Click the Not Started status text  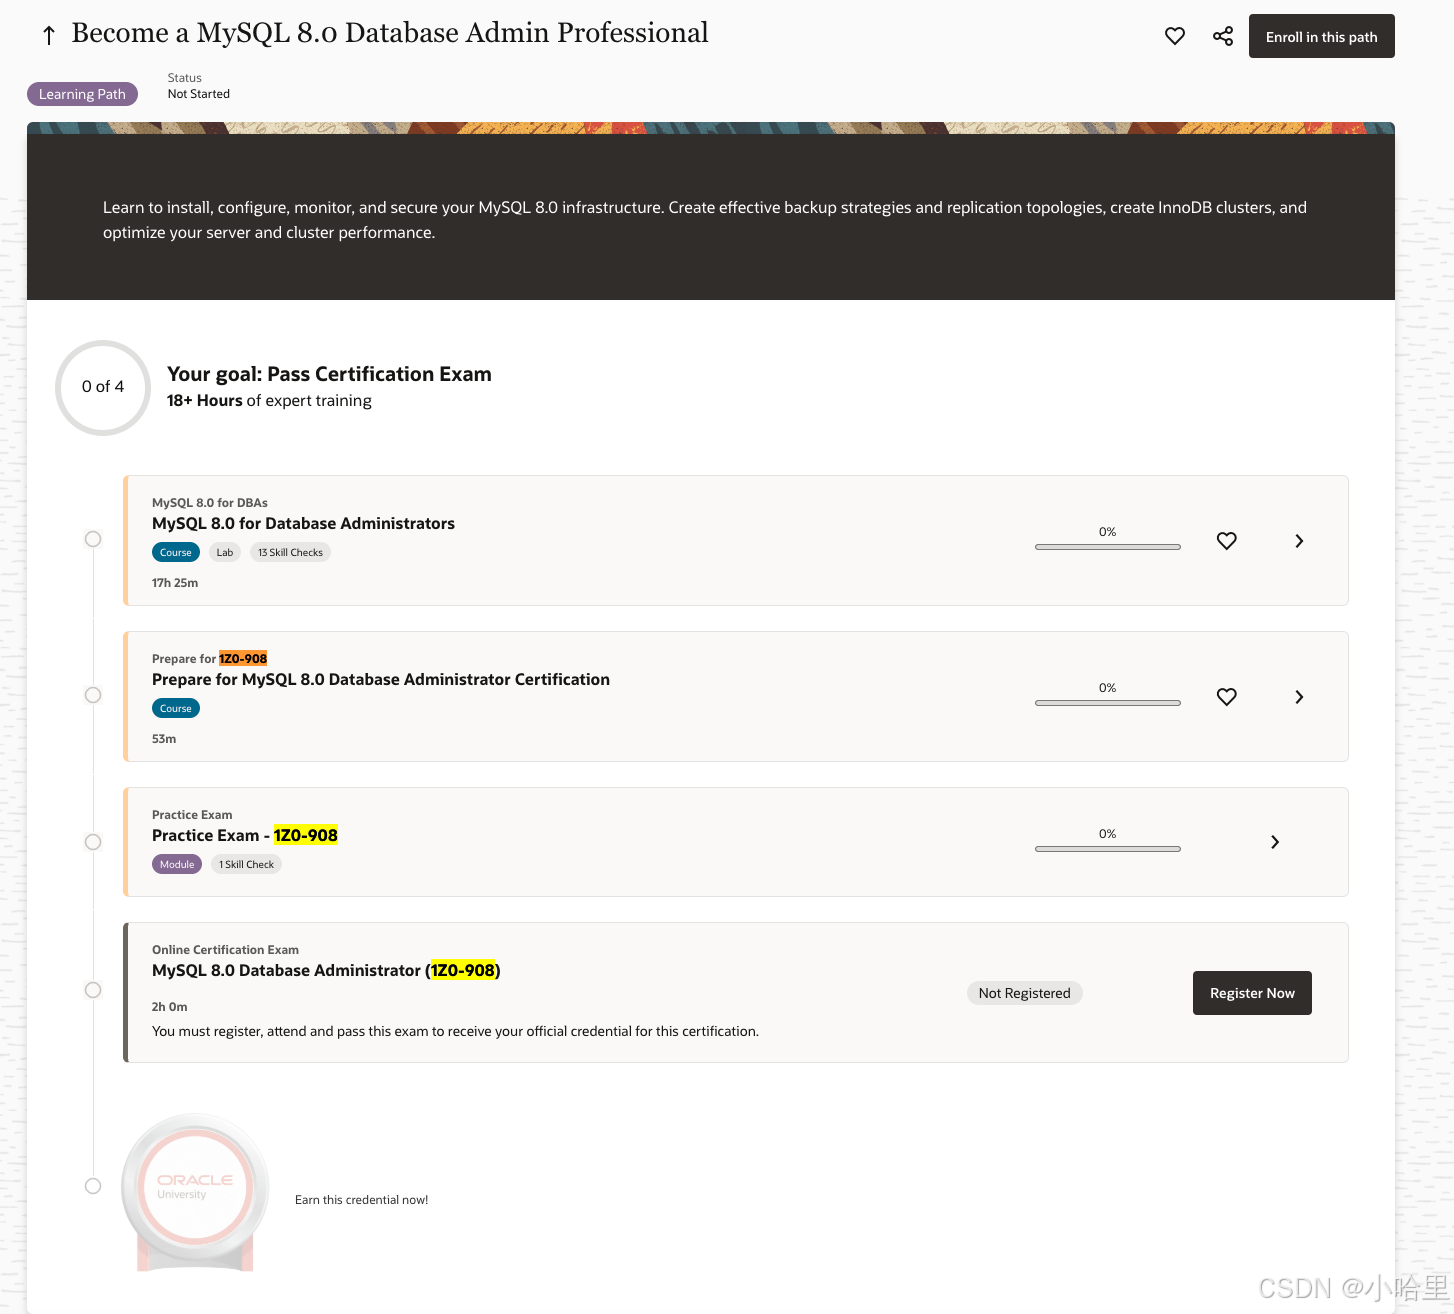click(x=199, y=94)
